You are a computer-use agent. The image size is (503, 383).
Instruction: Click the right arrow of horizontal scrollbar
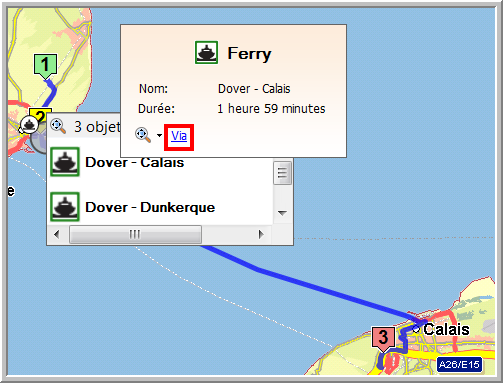pos(261,234)
